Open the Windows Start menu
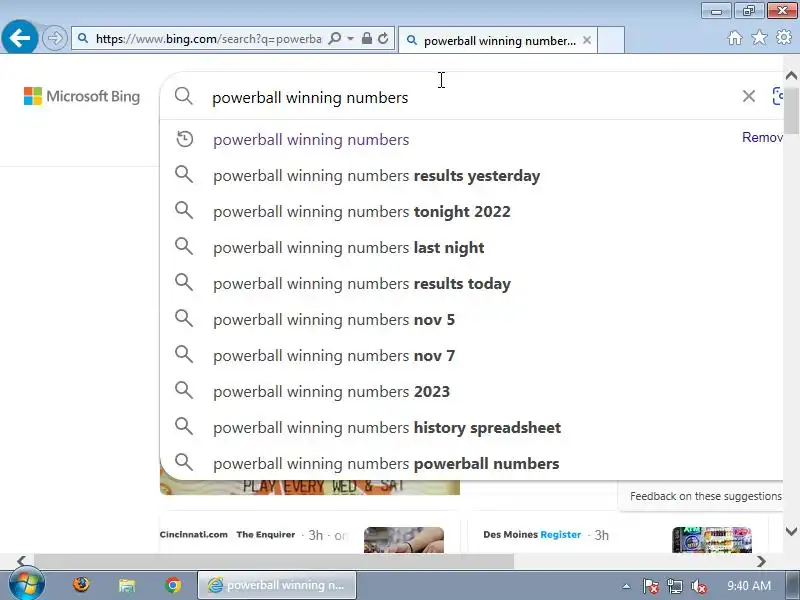Screen dimensions: 800x600 tap(27, 585)
